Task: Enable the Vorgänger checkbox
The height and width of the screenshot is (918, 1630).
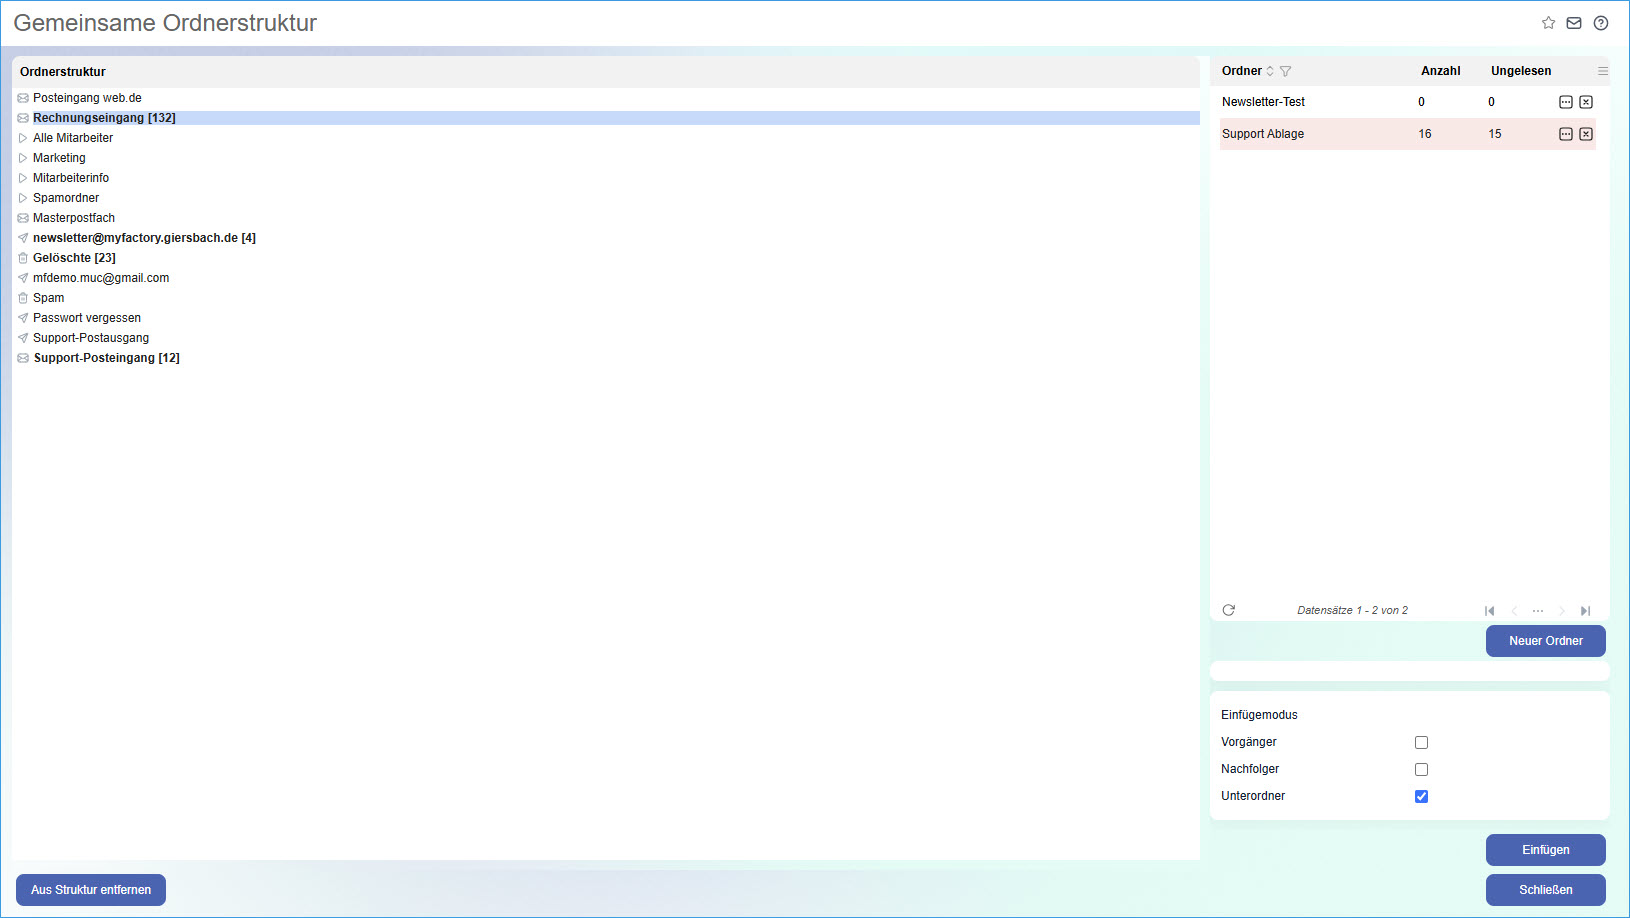Action: point(1421,742)
